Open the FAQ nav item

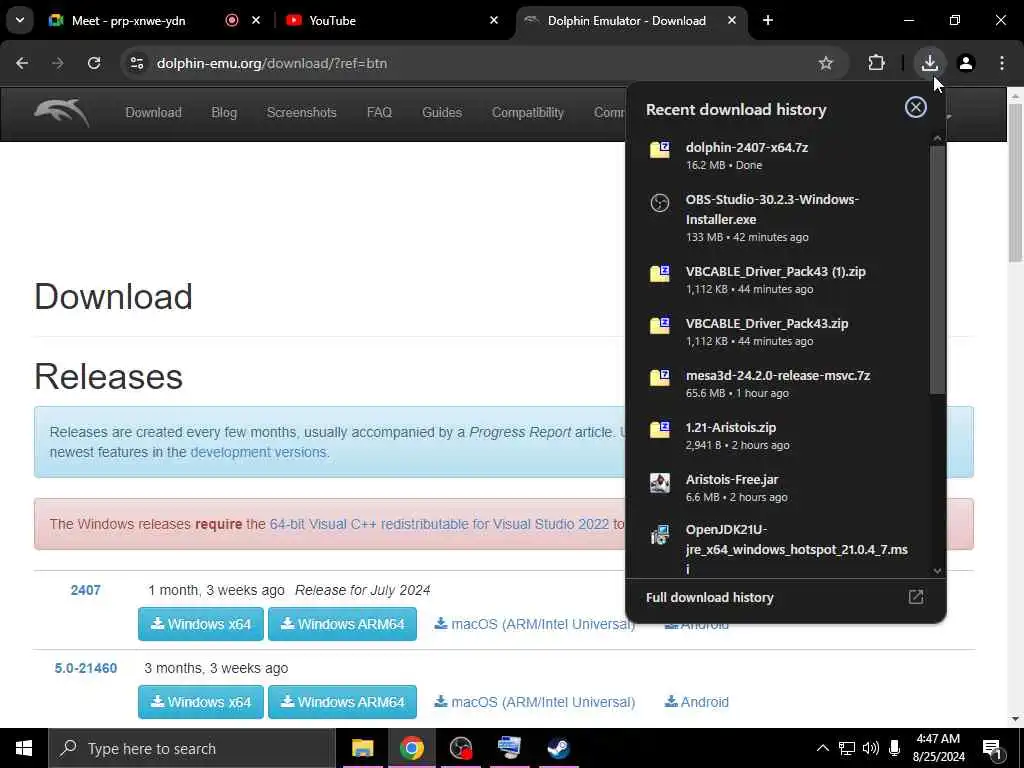point(379,112)
